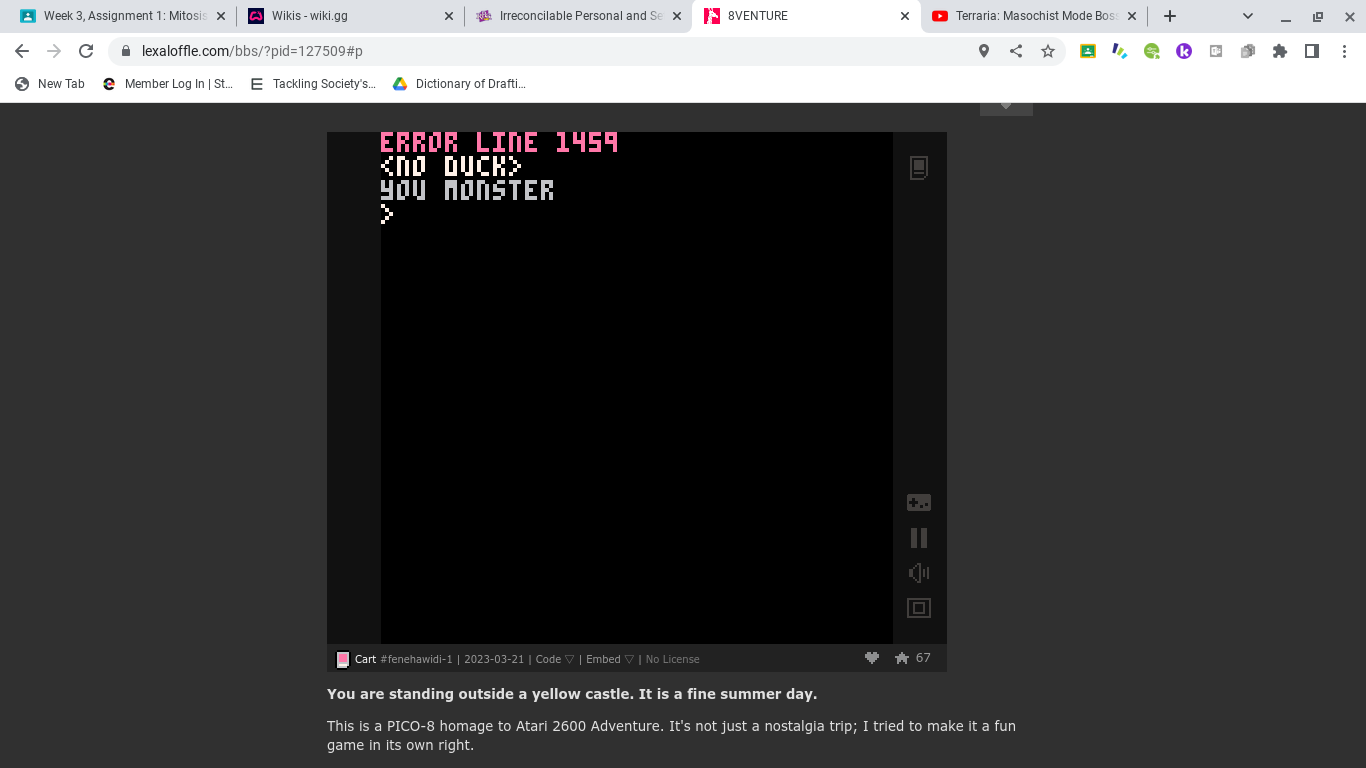Click the star count 67

tap(923, 658)
